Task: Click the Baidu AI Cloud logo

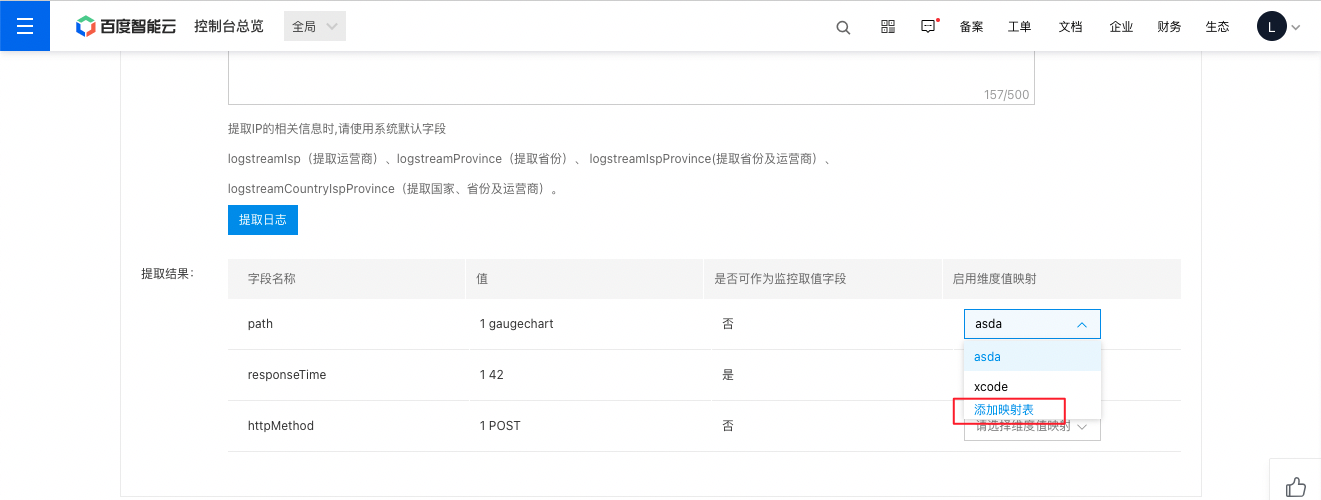Action: (x=126, y=27)
